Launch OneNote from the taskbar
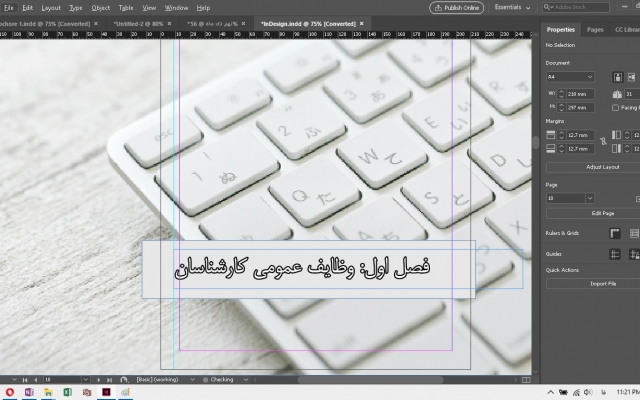The image size is (640, 400). click(x=28, y=393)
